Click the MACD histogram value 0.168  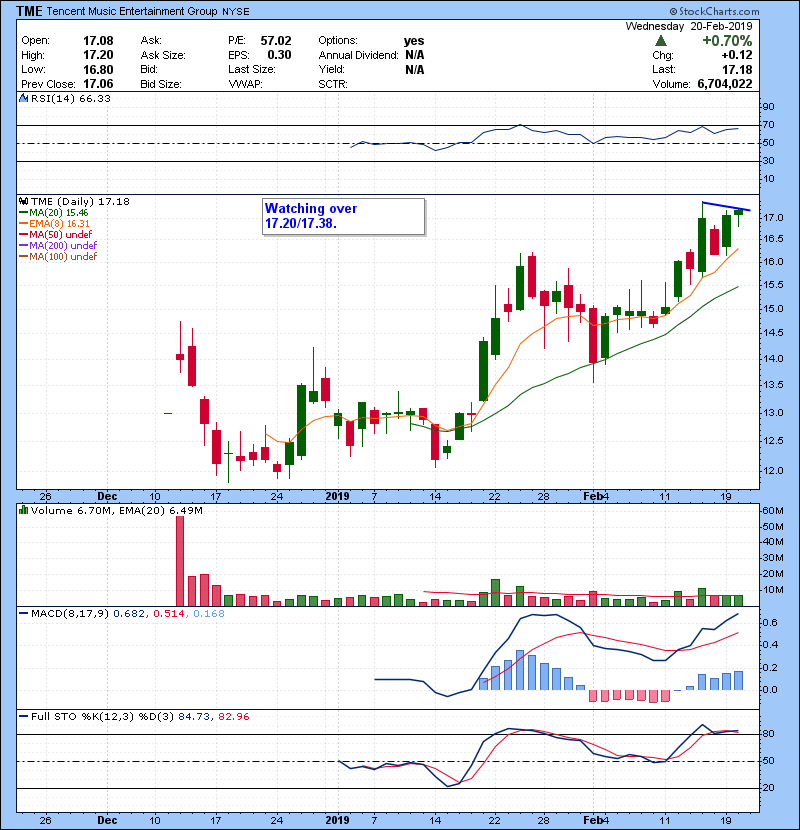tap(209, 614)
